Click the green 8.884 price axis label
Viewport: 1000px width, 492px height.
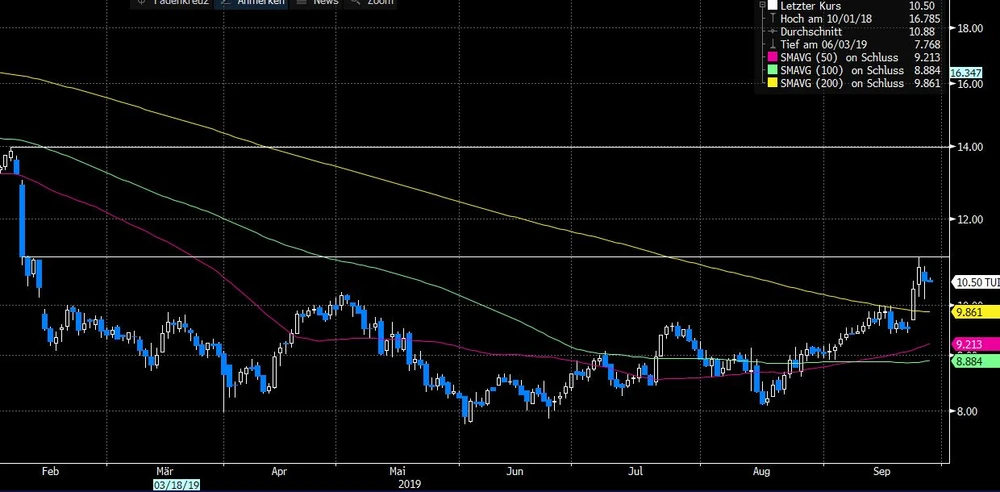tap(970, 361)
